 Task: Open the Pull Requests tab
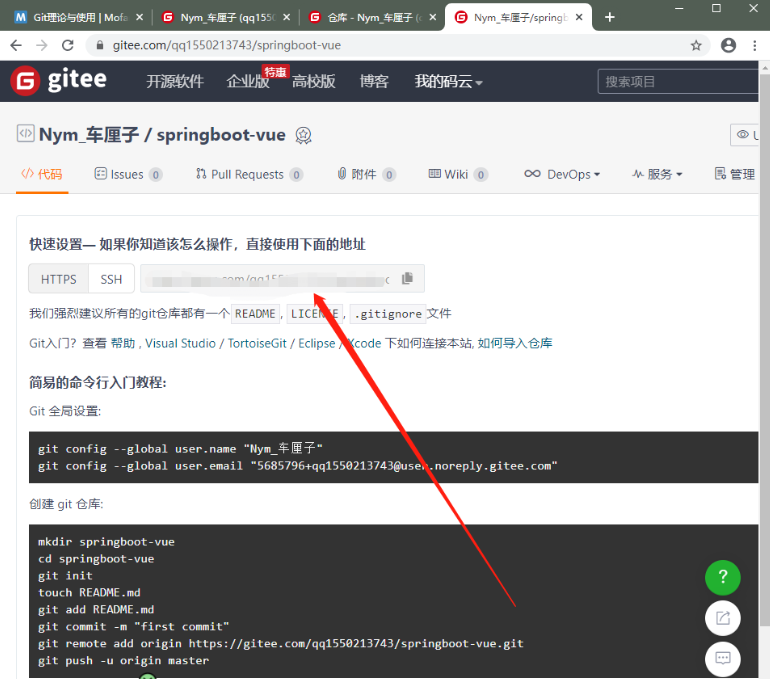pos(248,174)
